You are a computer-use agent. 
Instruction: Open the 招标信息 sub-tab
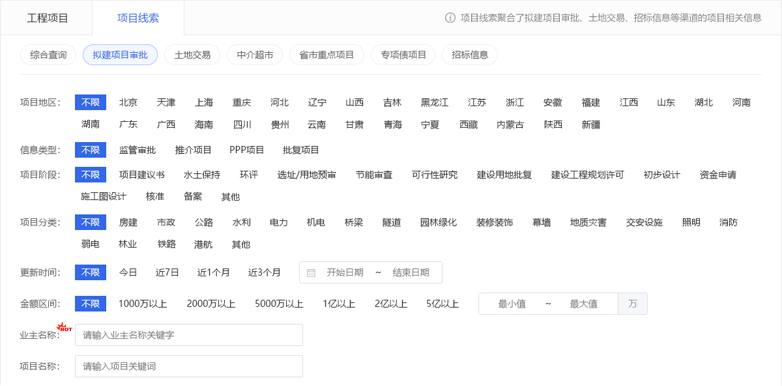pos(470,55)
